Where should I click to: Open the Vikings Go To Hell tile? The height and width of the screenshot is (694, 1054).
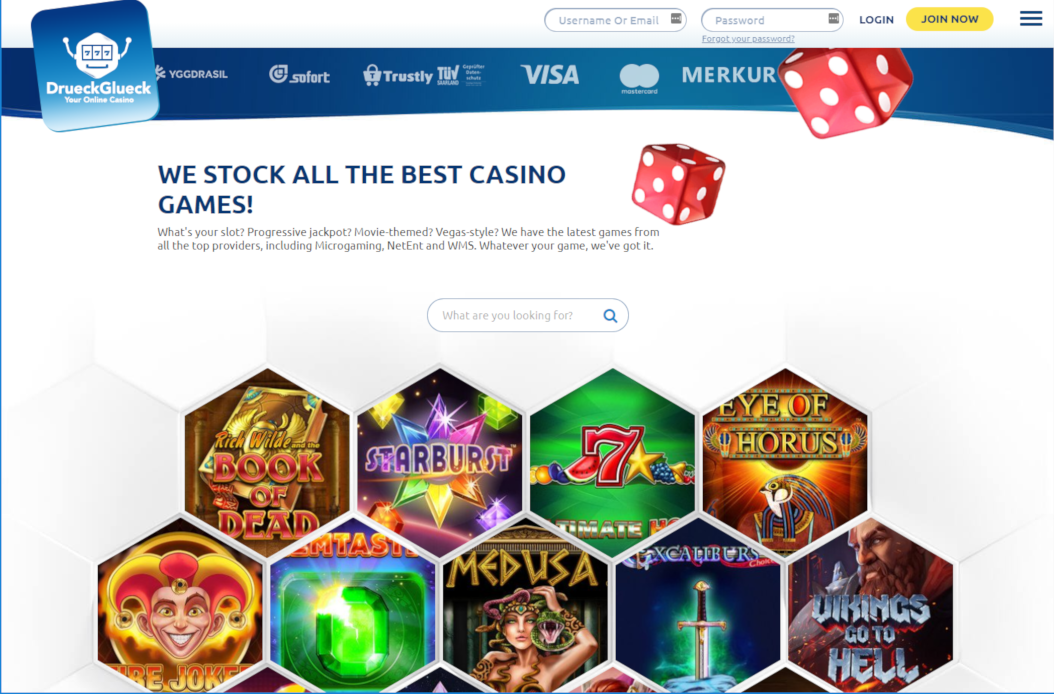tap(870, 605)
